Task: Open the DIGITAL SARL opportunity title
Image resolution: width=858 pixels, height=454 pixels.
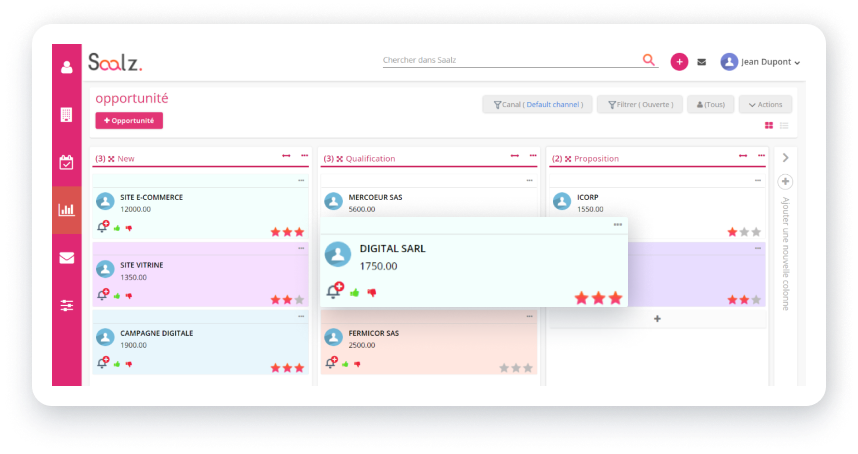Action: pyautogui.click(x=392, y=248)
